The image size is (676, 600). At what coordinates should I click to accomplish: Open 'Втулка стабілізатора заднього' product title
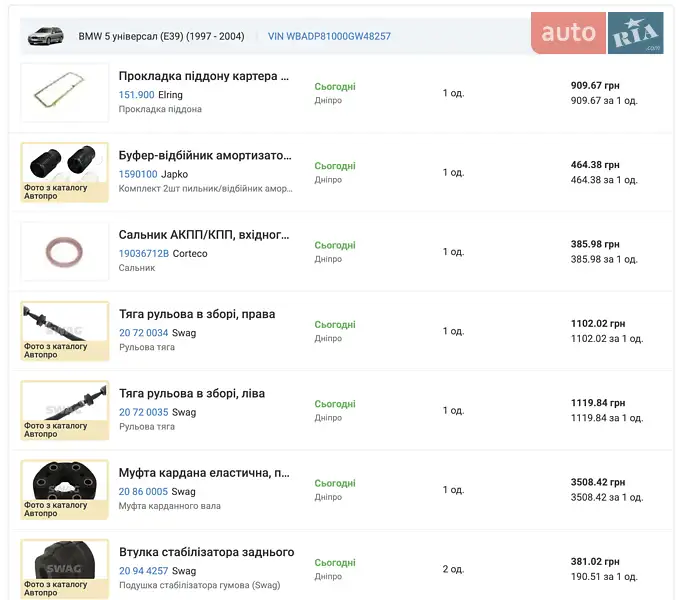click(206, 552)
